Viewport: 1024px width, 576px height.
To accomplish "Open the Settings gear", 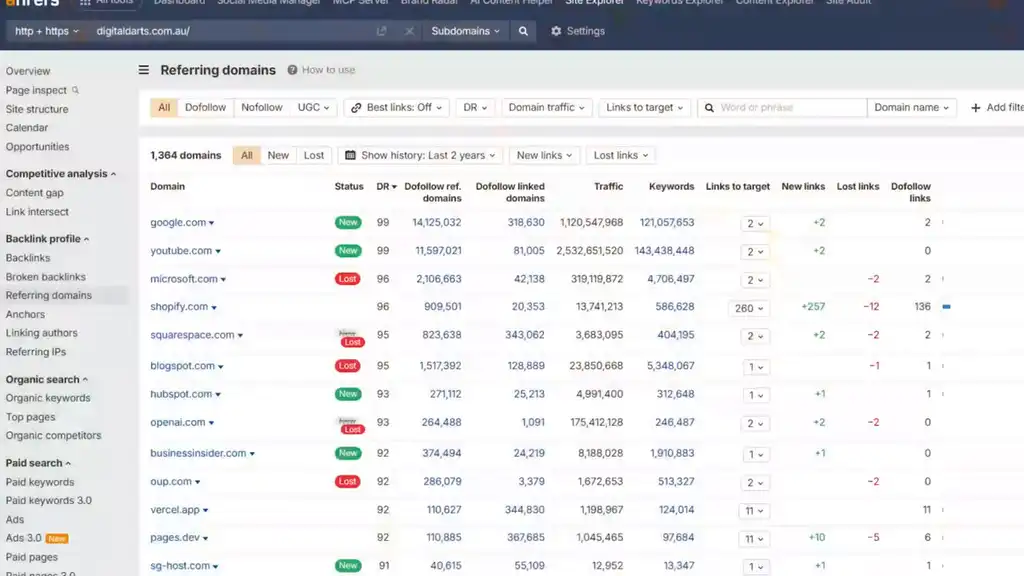I will click(556, 31).
